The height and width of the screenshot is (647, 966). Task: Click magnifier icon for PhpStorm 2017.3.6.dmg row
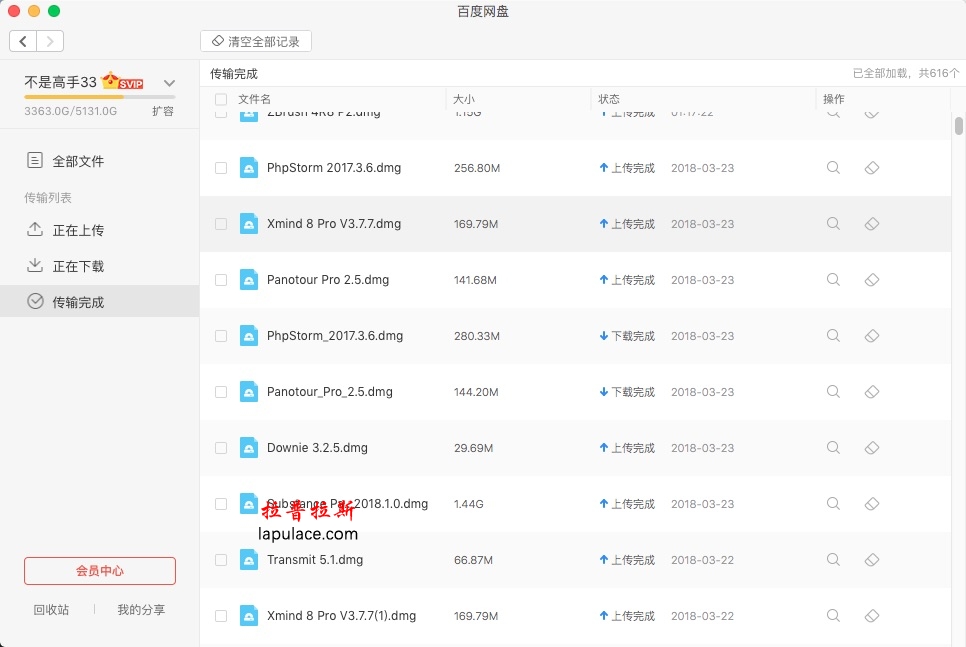[832, 168]
